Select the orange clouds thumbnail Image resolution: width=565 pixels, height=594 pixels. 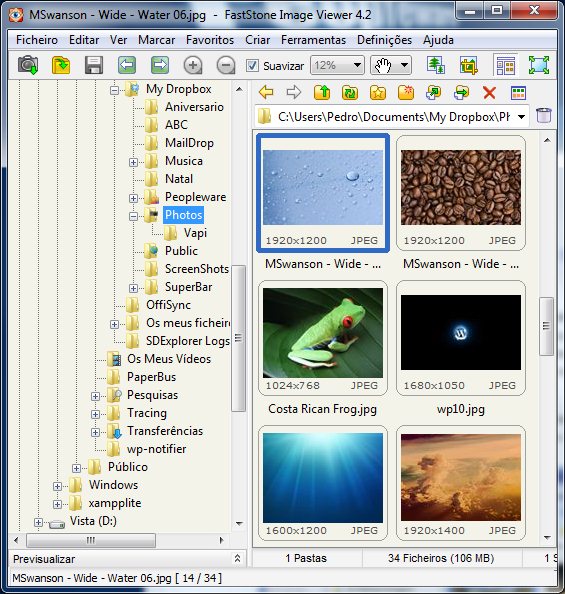pyautogui.click(x=461, y=483)
